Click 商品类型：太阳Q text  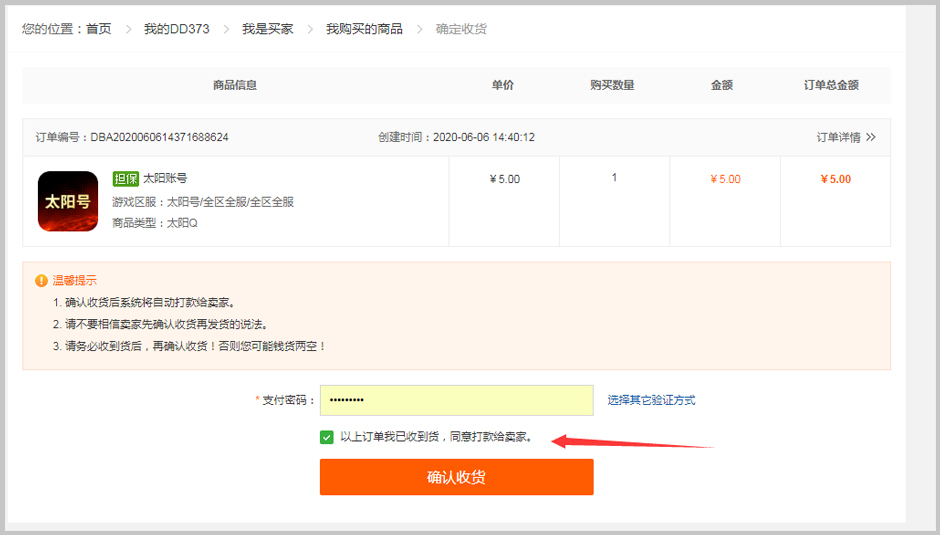[x=155, y=223]
